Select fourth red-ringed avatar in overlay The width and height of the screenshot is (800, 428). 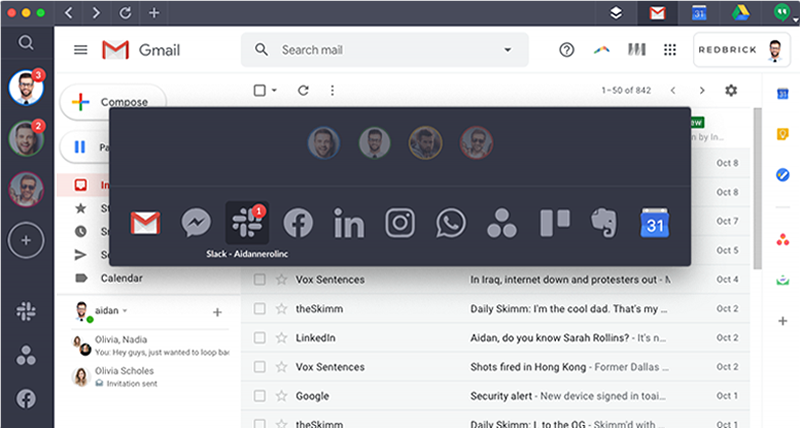476,143
